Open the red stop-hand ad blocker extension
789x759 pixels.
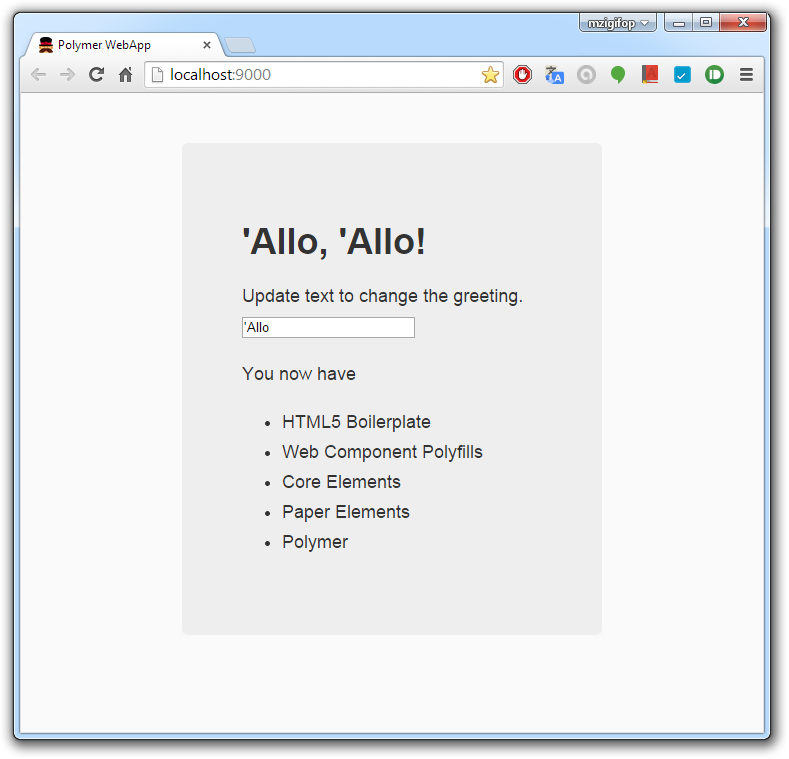coord(522,75)
